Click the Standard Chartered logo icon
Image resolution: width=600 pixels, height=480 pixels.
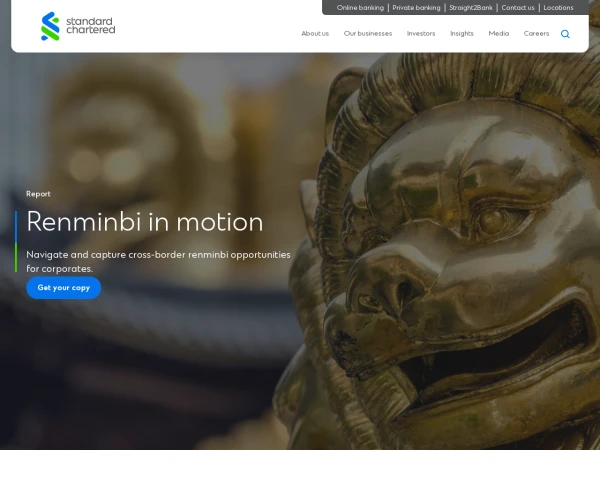pyautogui.click(x=51, y=26)
